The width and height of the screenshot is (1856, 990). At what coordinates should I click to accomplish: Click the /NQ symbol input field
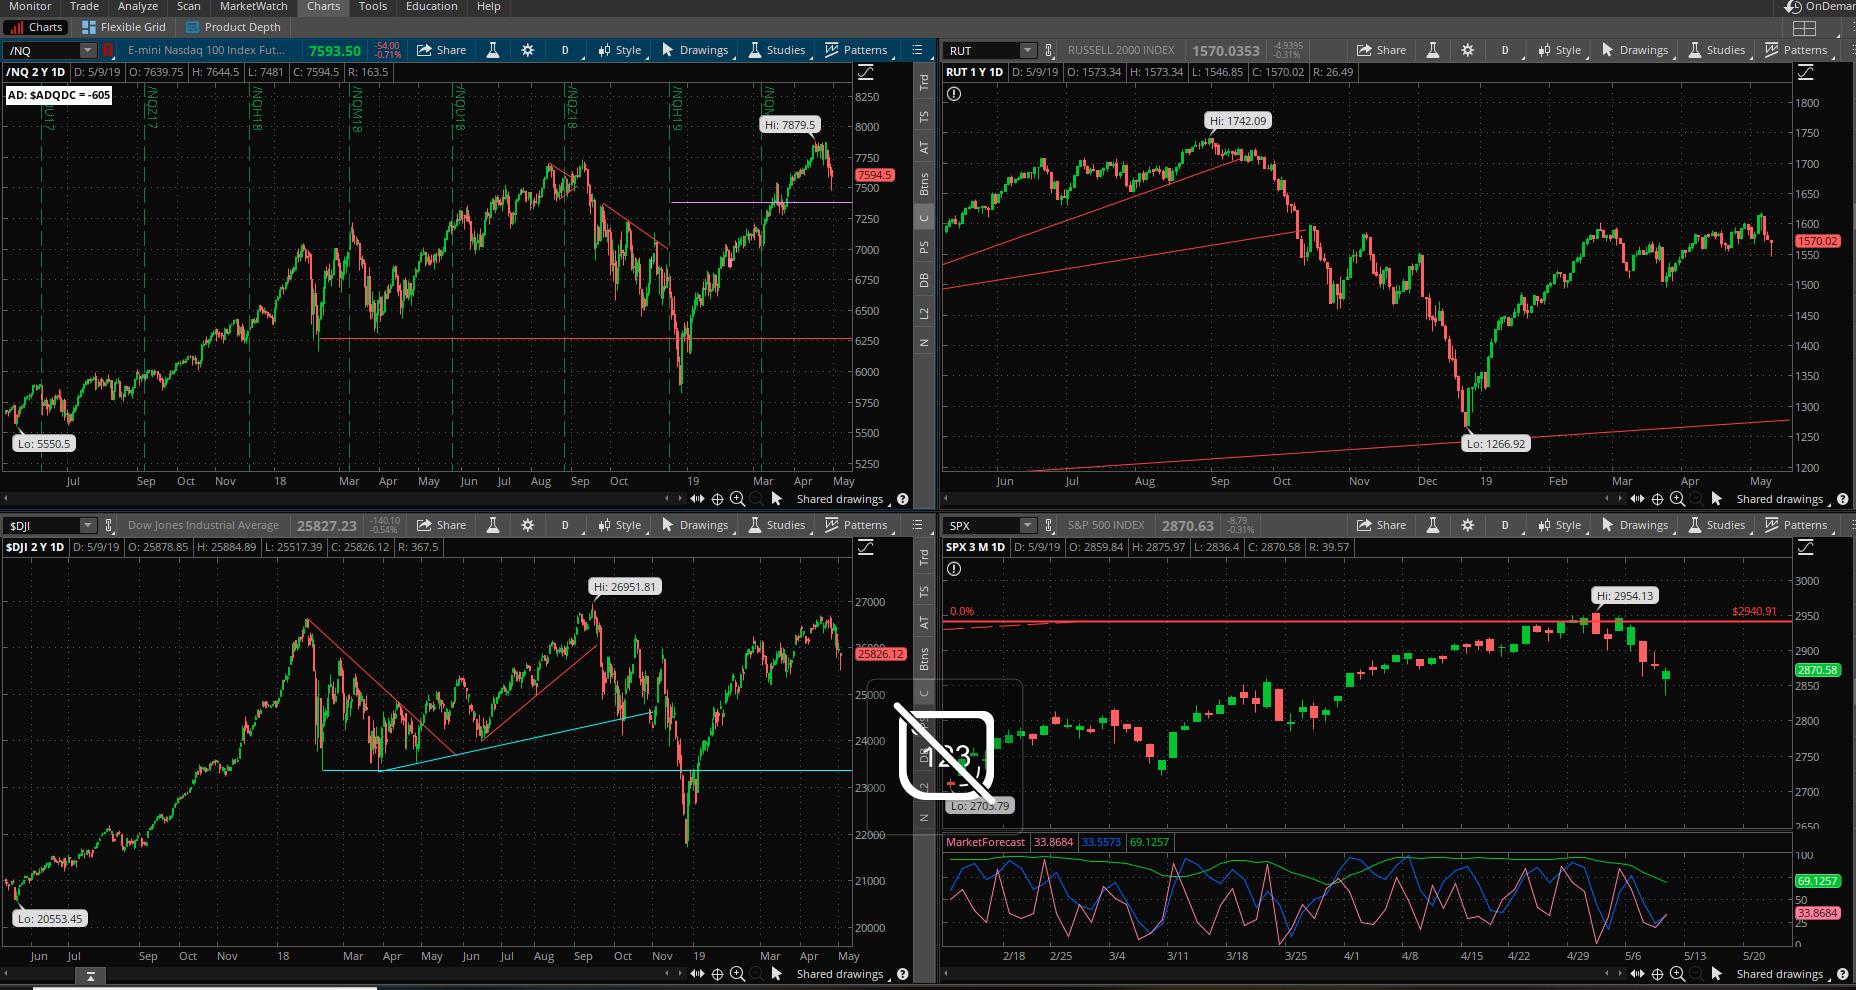42,50
